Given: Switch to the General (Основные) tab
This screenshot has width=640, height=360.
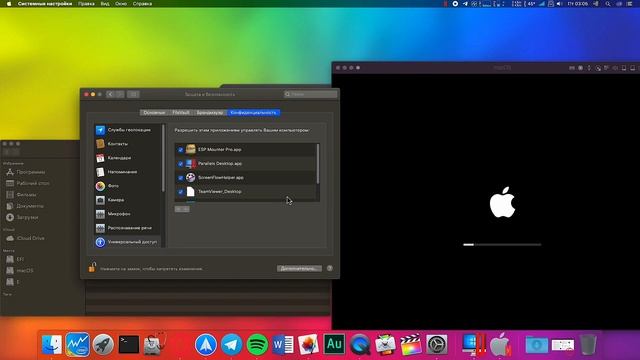Looking at the screenshot, I should click(154, 113).
